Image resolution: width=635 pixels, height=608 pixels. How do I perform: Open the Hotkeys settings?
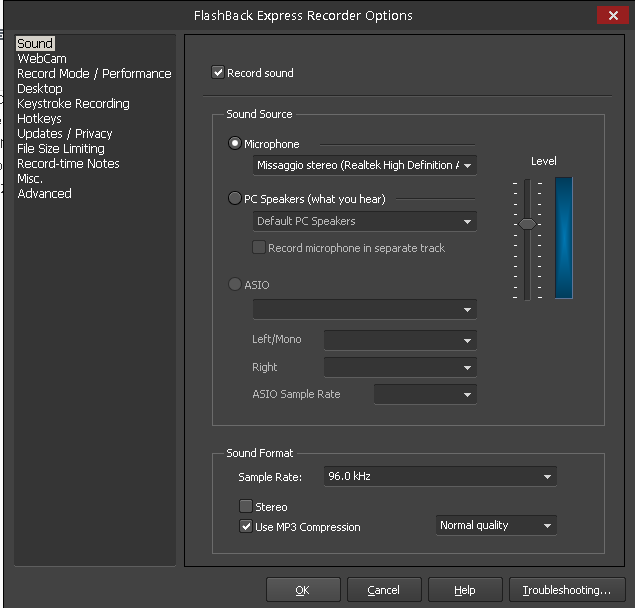[39, 118]
